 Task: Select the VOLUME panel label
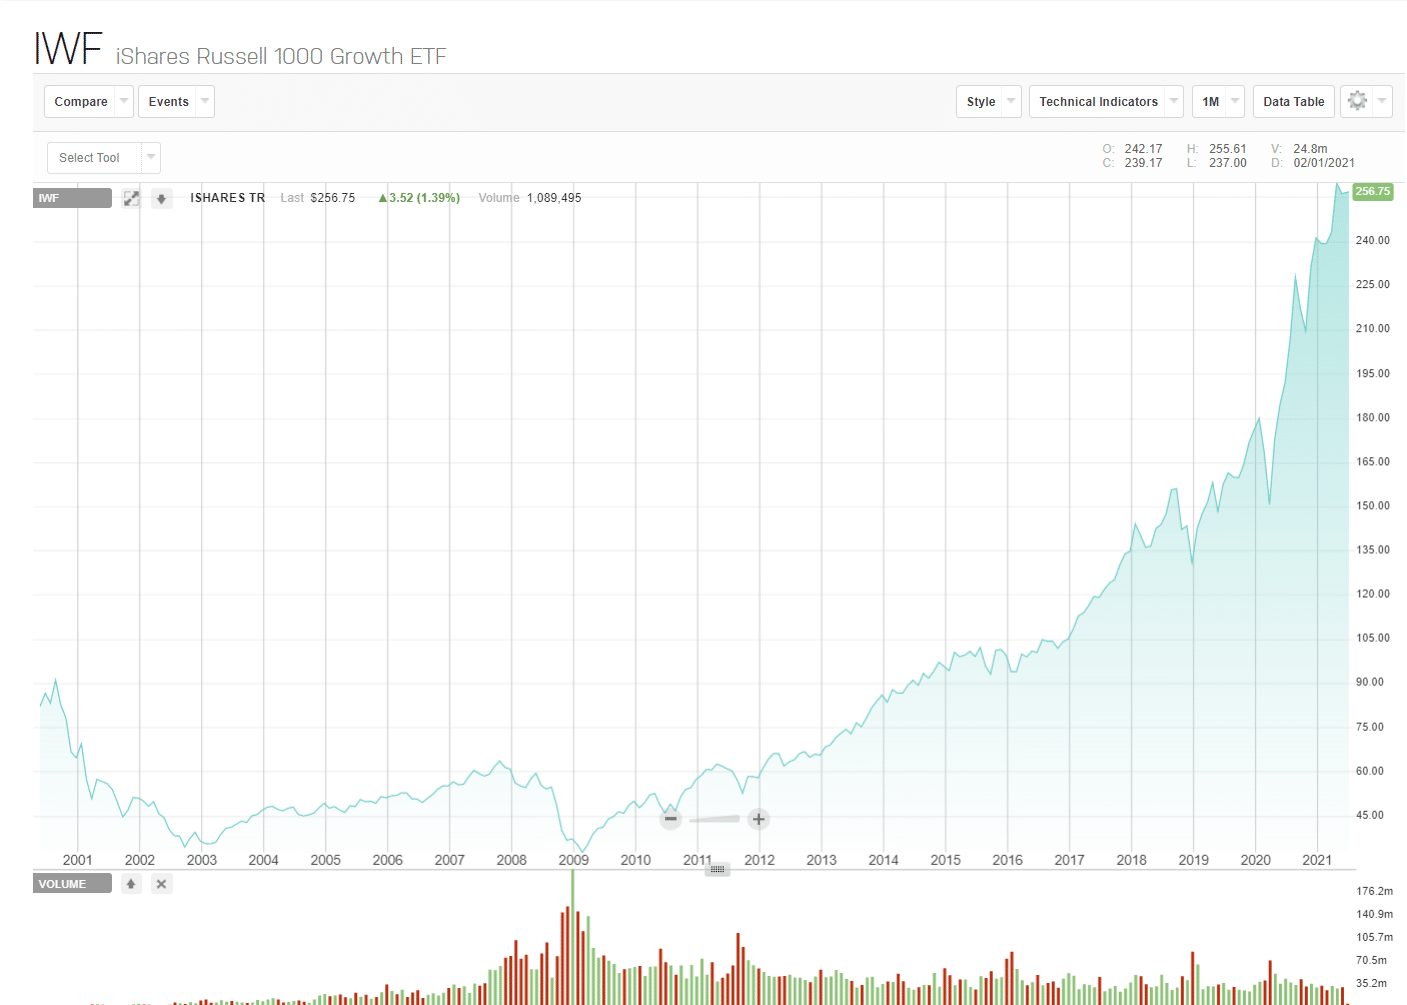[72, 884]
